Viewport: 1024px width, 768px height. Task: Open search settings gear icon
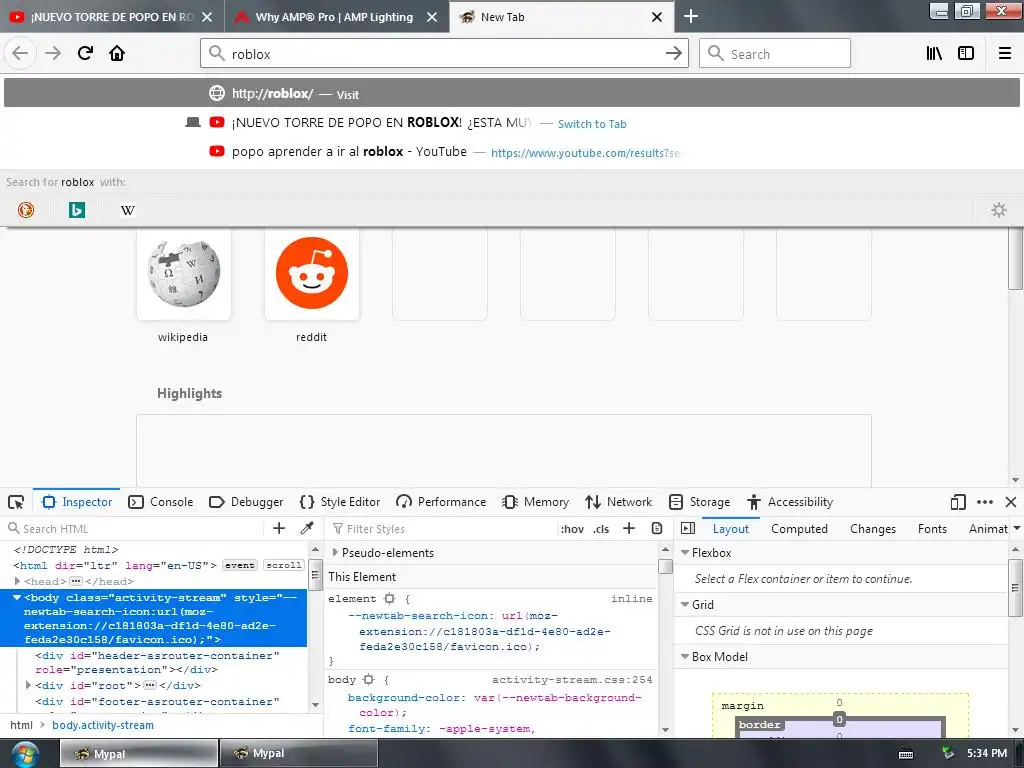point(999,210)
